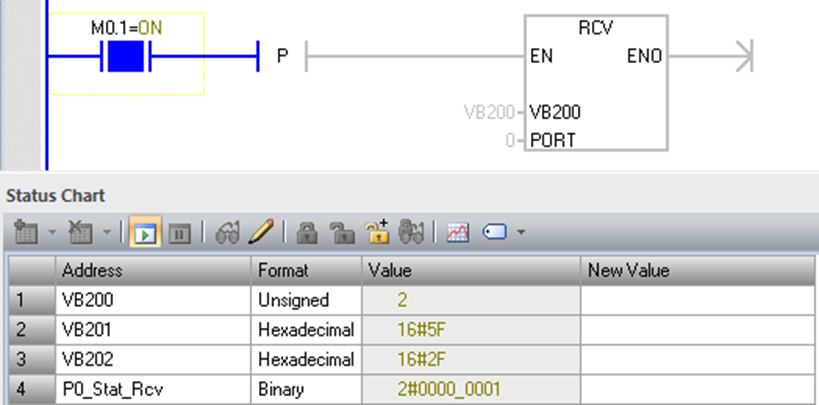Click the New Value column header
The height and width of the screenshot is (405, 819).
tap(698, 270)
